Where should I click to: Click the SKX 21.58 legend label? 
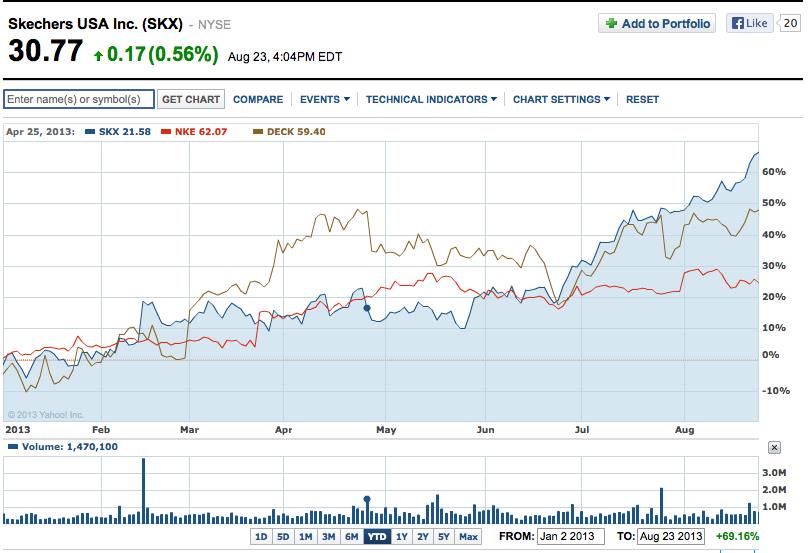(x=125, y=132)
